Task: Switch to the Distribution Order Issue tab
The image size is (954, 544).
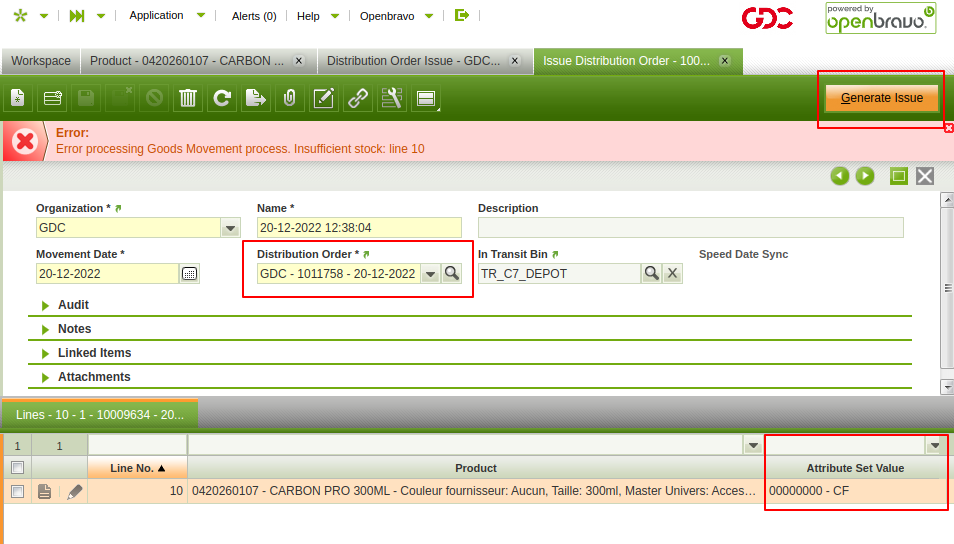Action: 413,61
